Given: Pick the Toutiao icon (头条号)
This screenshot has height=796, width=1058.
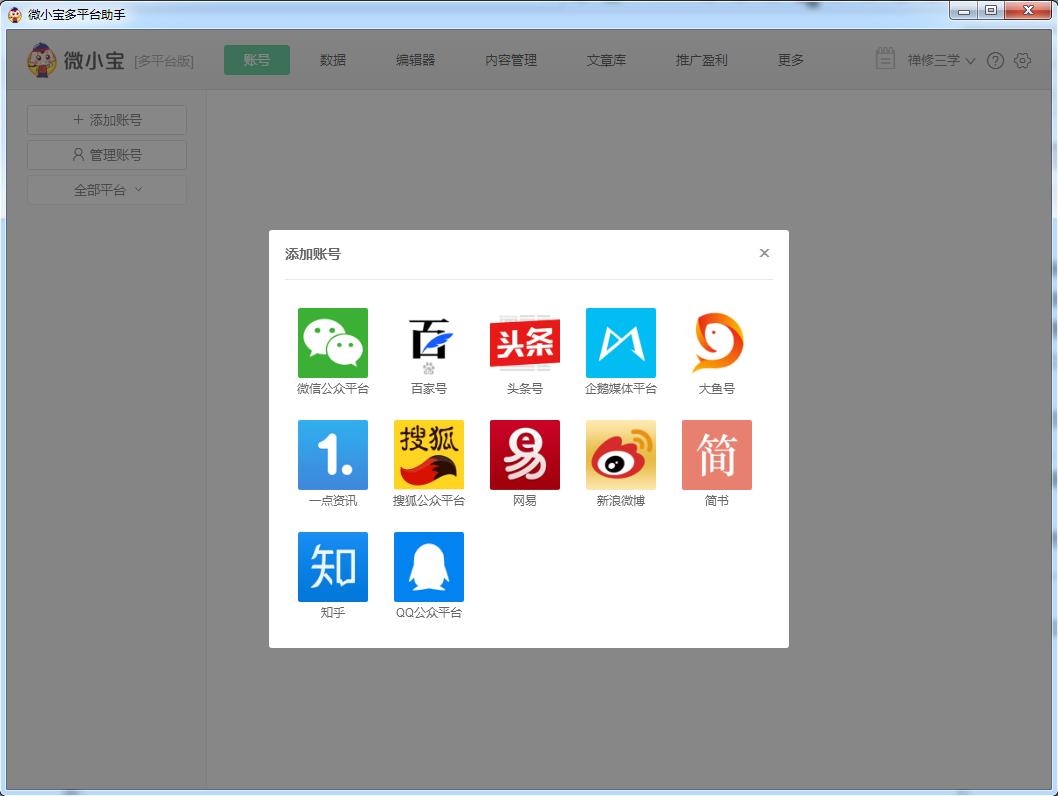Looking at the screenshot, I should [x=524, y=343].
